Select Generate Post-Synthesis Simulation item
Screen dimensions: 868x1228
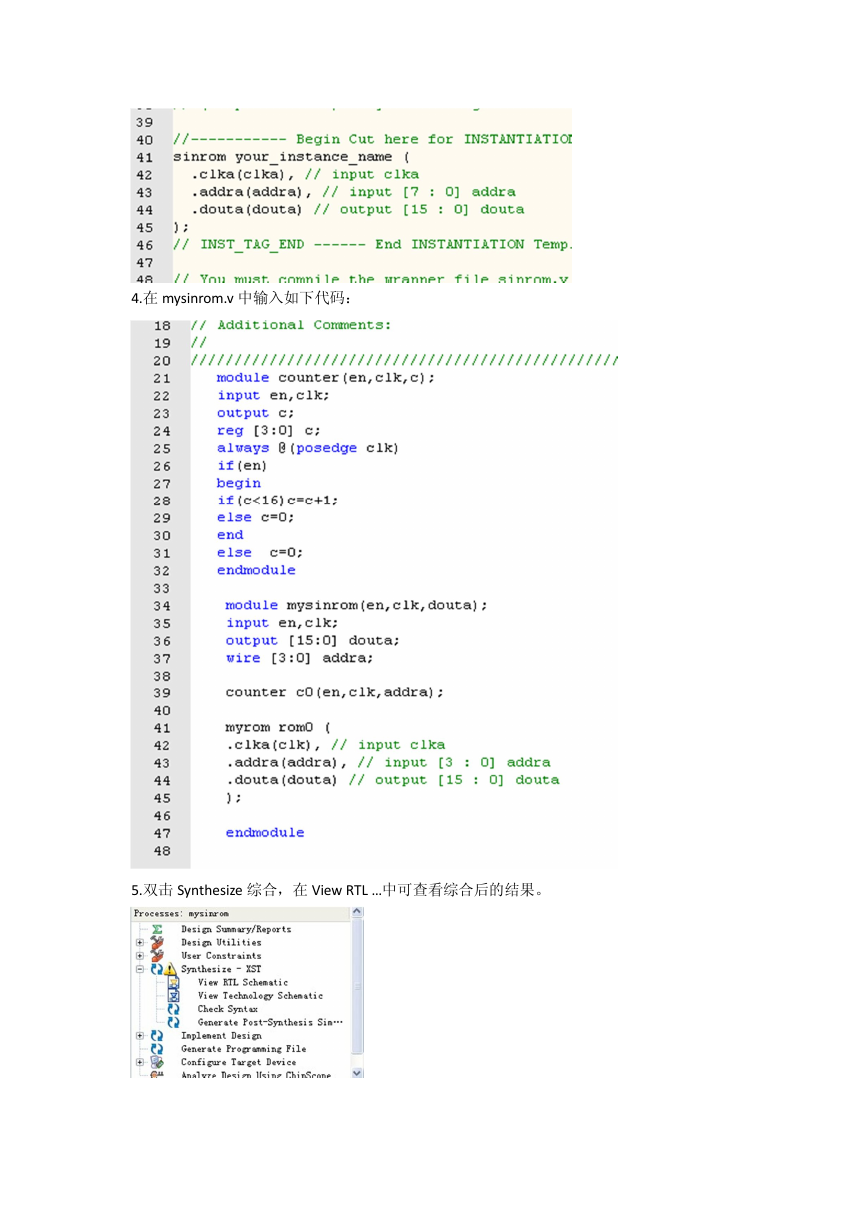click(270, 1022)
